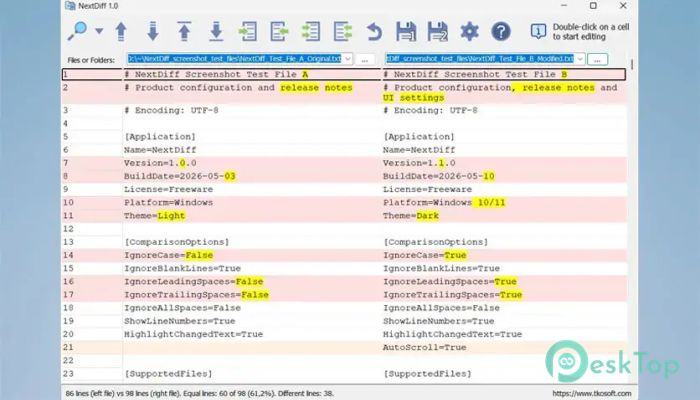Select right cell 'IgnoreTrailingSpaces=True'
Screen dimensions: 700x400
click(x=504, y=295)
